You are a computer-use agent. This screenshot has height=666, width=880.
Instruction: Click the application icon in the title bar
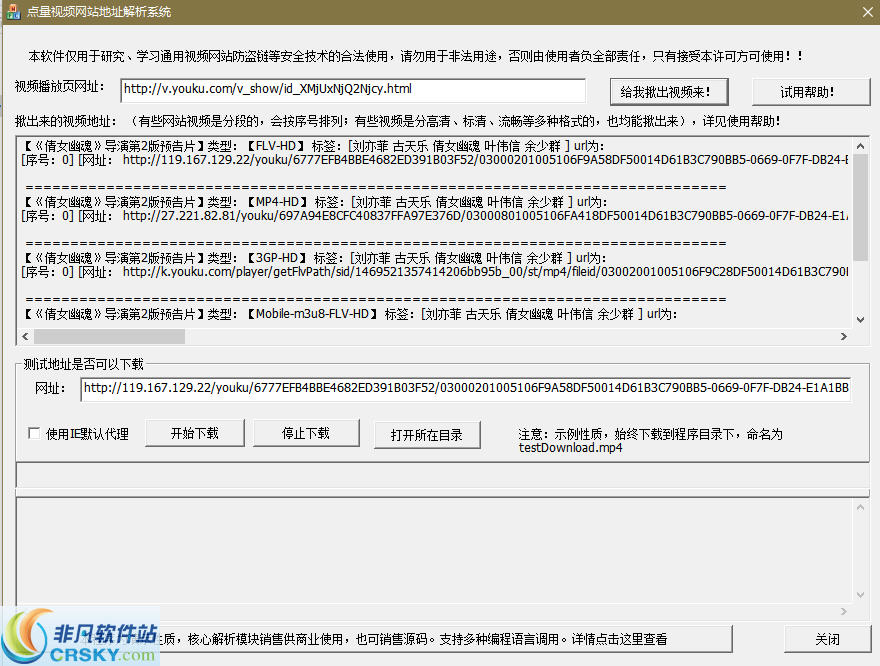pyautogui.click(x=13, y=11)
